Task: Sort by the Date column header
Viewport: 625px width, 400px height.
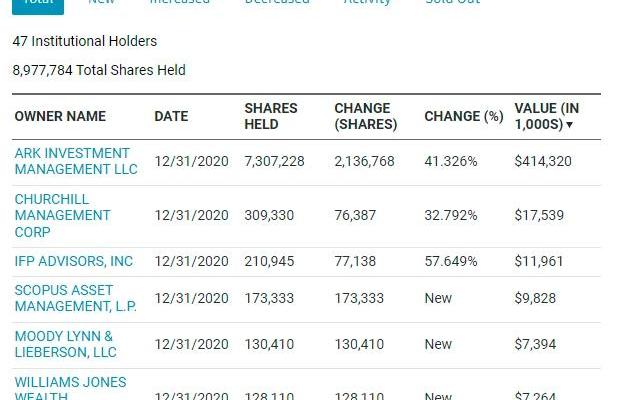Action: (171, 117)
